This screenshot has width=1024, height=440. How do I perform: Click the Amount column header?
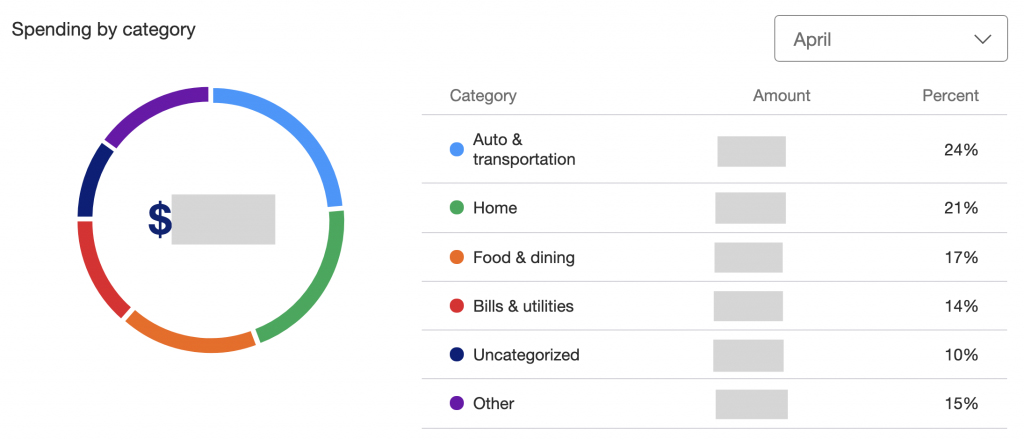781,95
